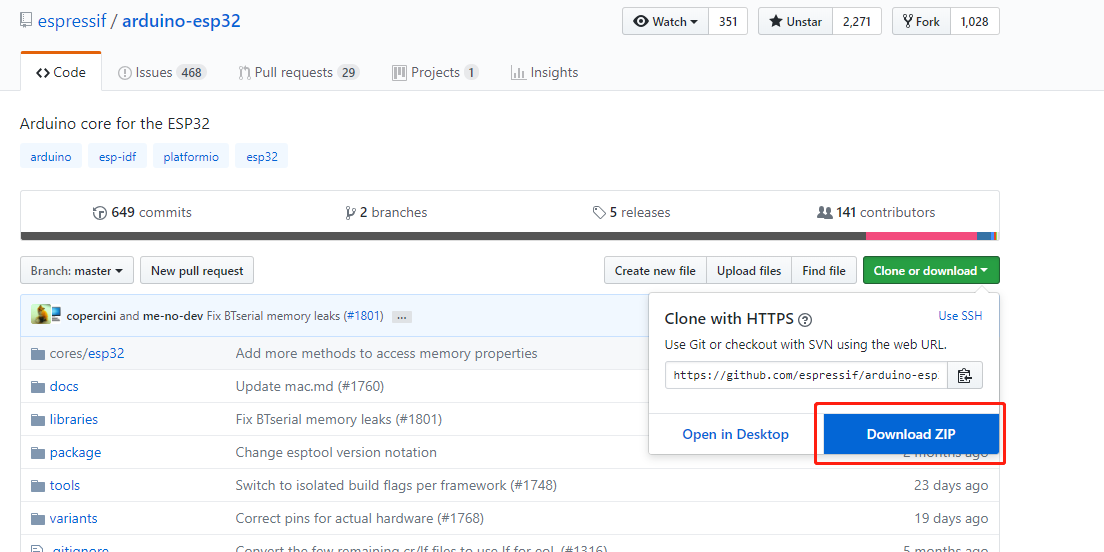
Task: Click the esp32 topic tag
Action: [x=262, y=157]
